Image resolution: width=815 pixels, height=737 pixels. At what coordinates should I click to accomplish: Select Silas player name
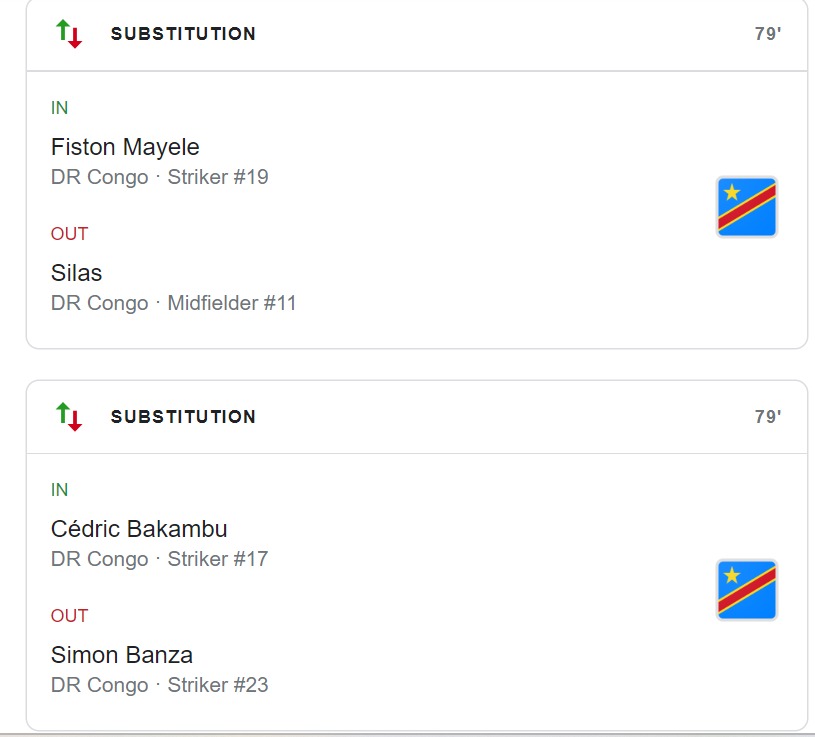(76, 273)
